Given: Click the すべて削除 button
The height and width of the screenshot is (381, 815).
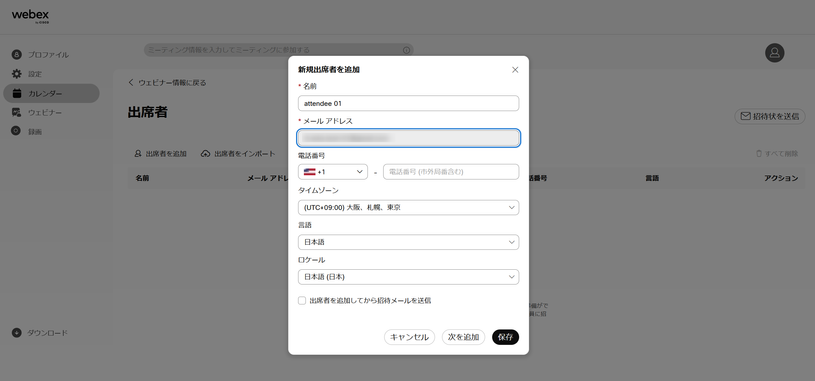Looking at the screenshot, I should tap(777, 154).
